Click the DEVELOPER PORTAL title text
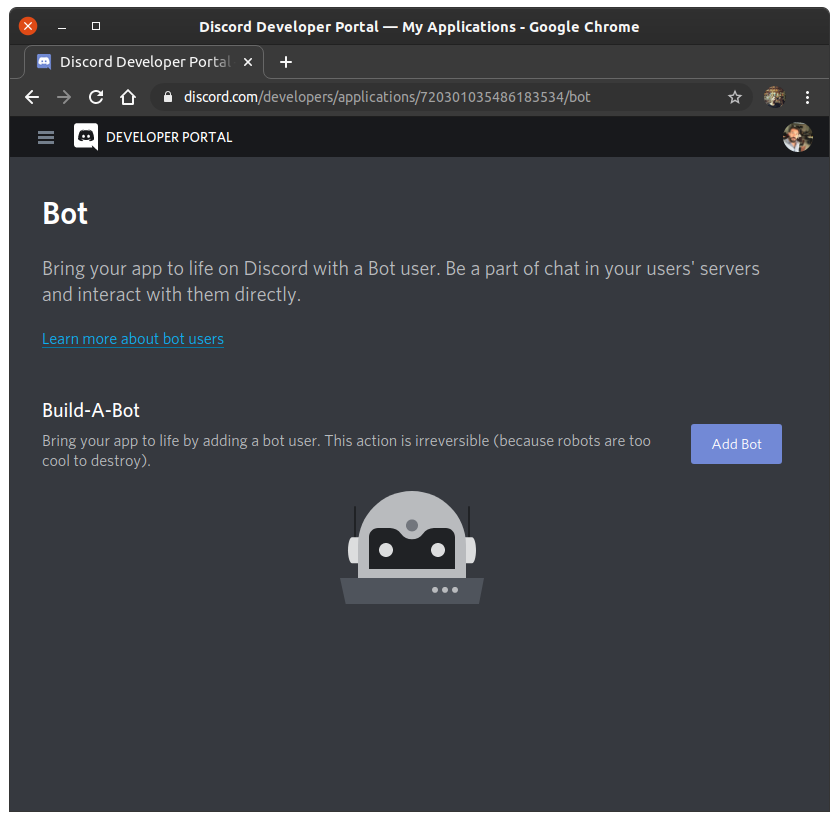 [x=169, y=138]
